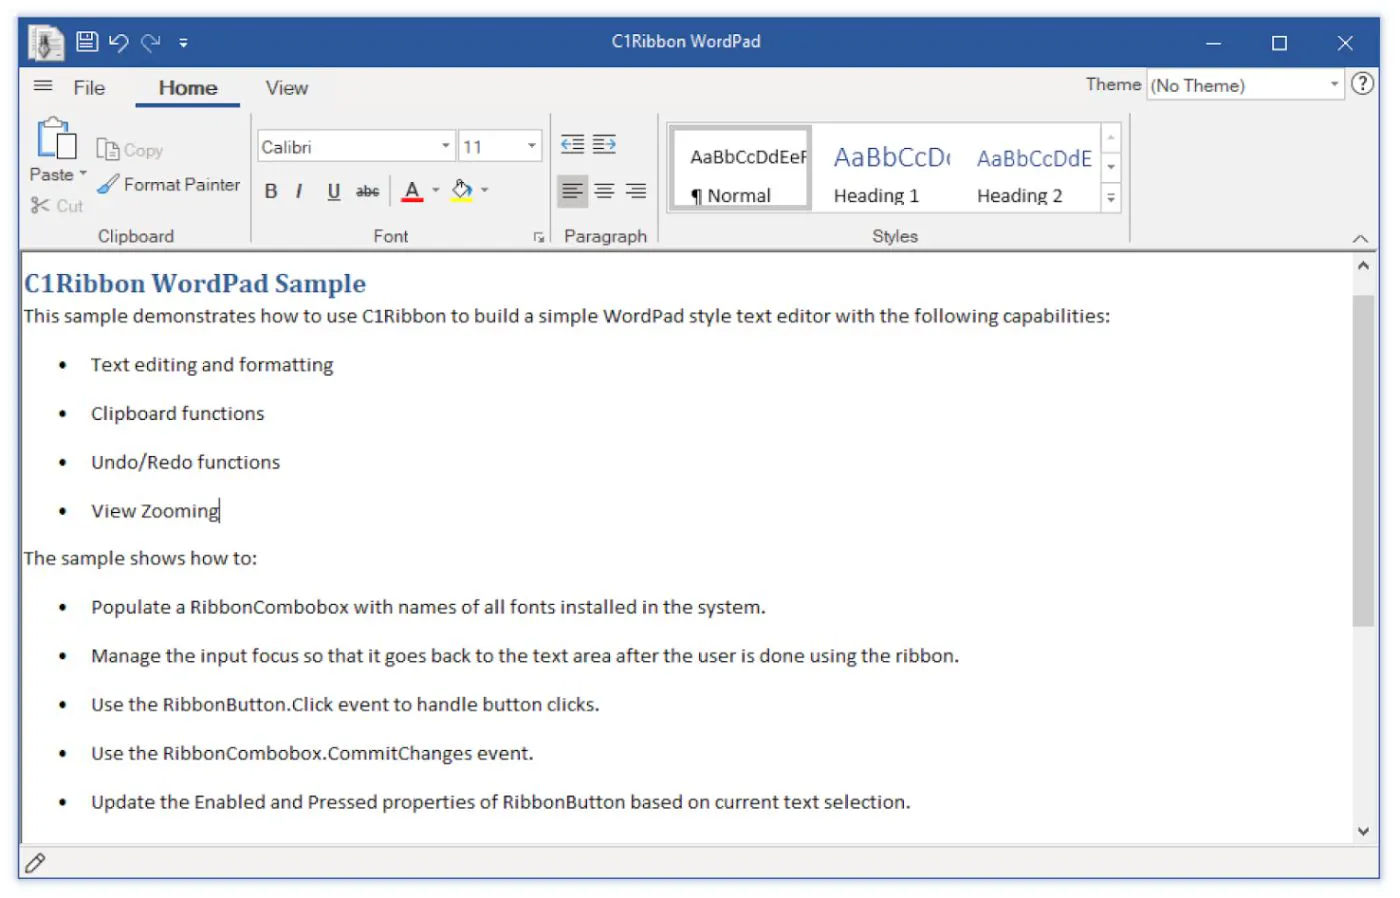Screen dimensions: 1400x898
Task: Open the File menu
Action: coord(89,88)
